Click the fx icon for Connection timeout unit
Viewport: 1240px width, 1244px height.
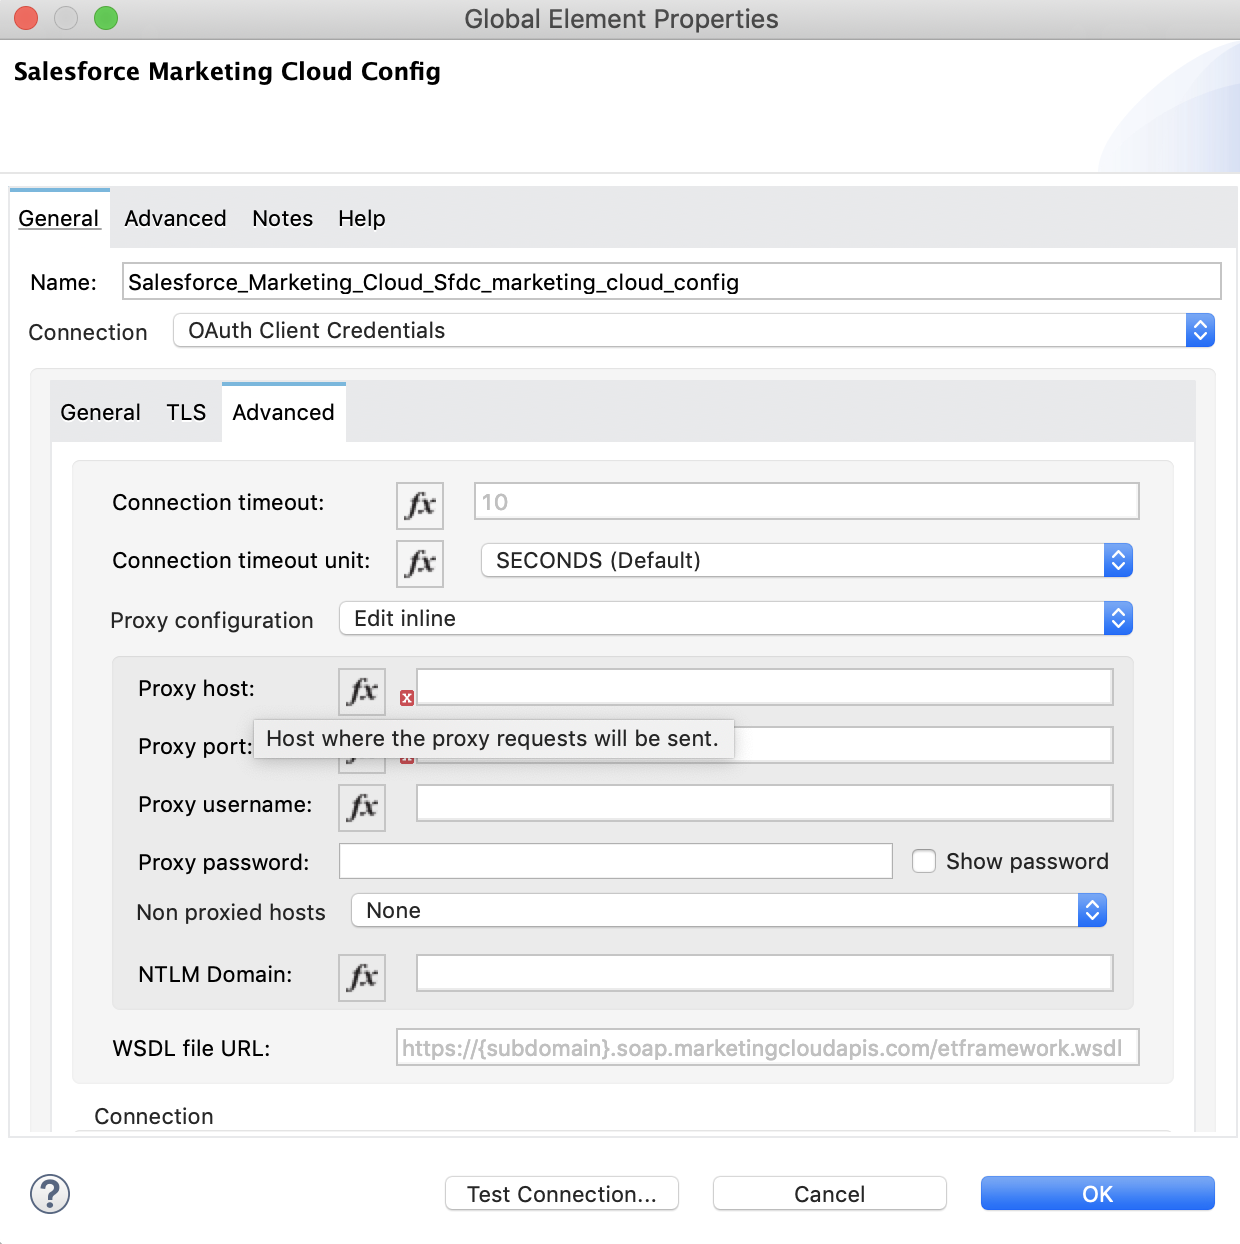coord(419,564)
